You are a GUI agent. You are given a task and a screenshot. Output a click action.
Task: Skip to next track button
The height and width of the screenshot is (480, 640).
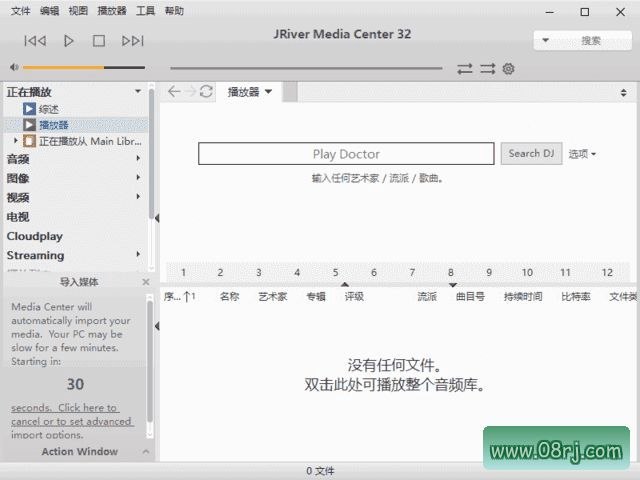pyautogui.click(x=133, y=41)
